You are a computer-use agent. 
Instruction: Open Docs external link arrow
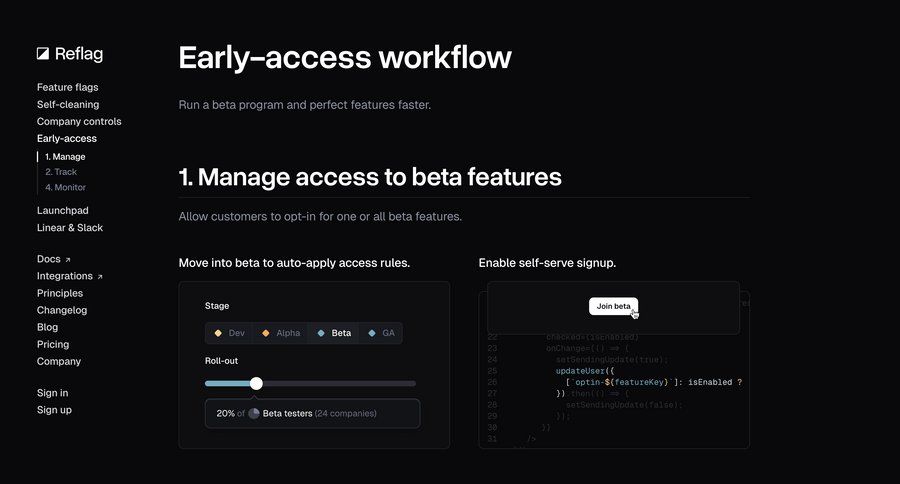tap(68, 260)
